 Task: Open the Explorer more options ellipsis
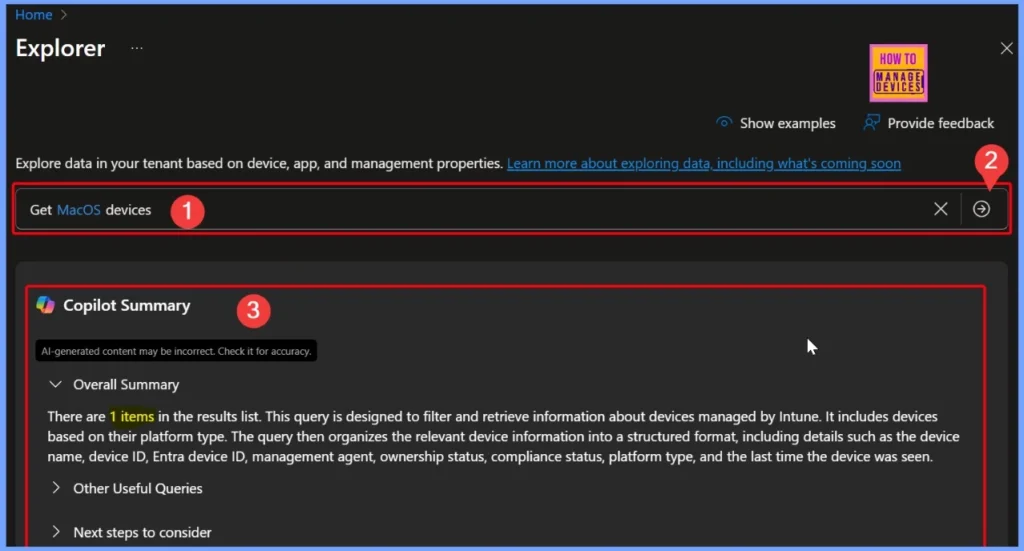pyautogui.click(x=136, y=48)
